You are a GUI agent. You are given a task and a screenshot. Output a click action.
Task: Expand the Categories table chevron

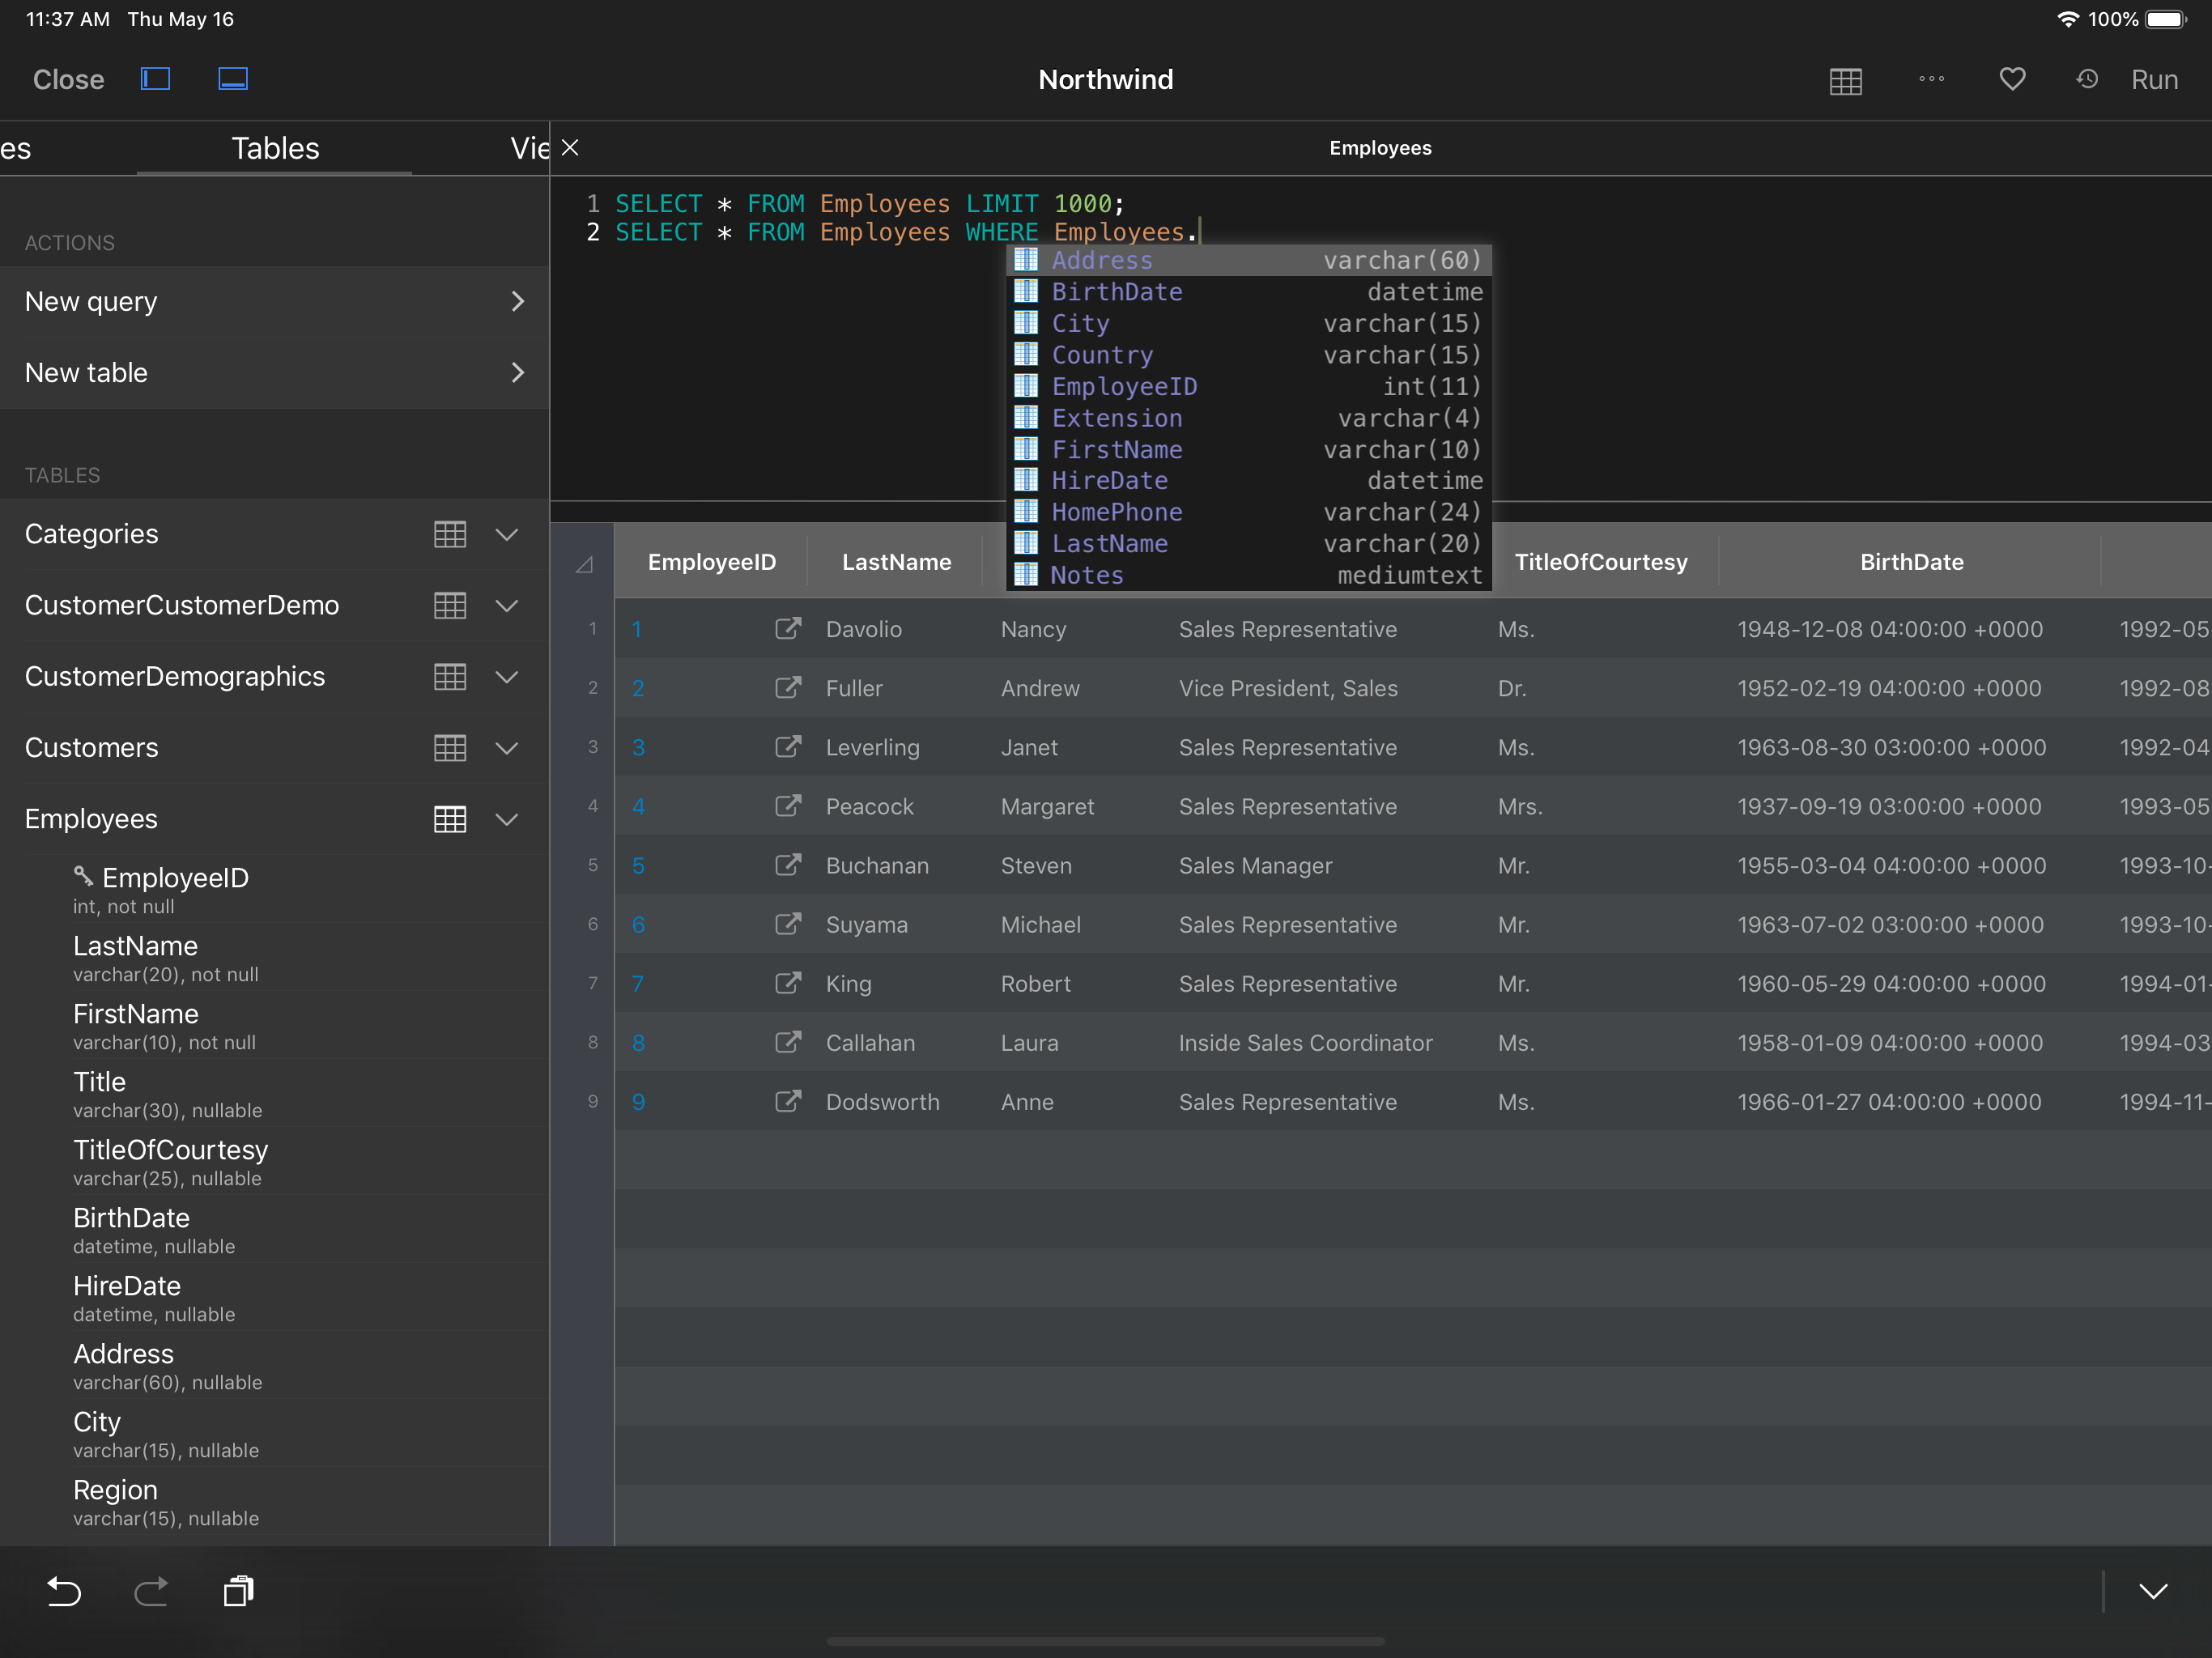pos(507,534)
